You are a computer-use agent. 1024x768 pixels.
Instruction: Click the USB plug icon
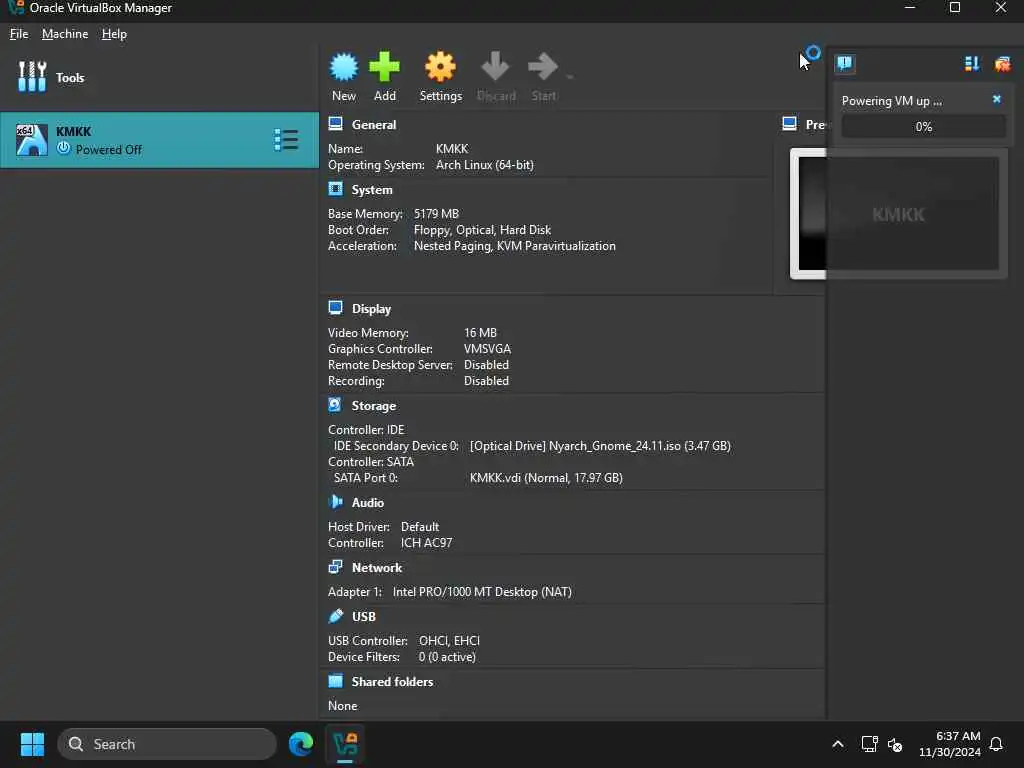(x=336, y=616)
